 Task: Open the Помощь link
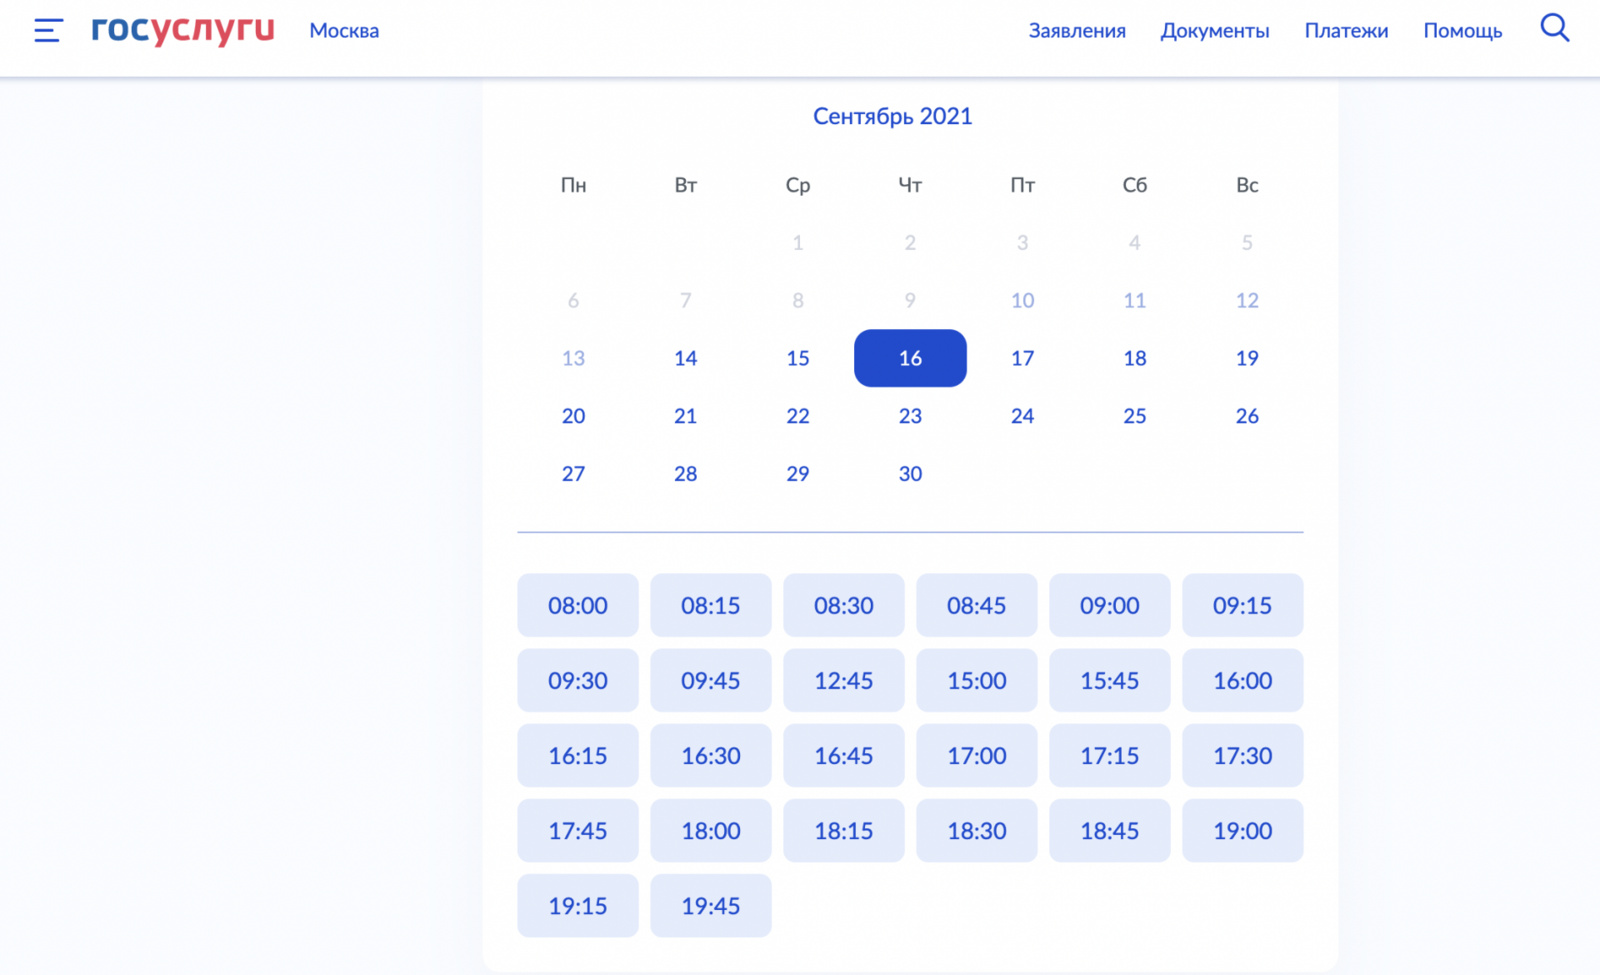[x=1463, y=31]
